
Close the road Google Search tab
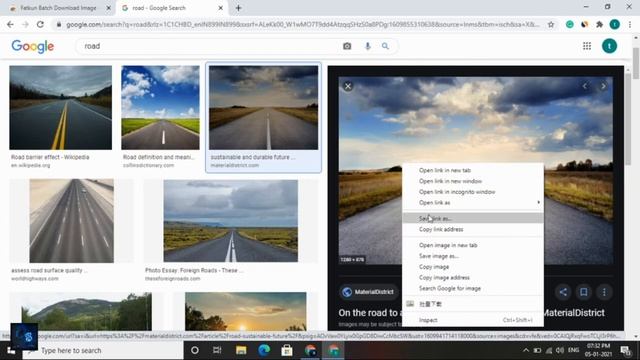pos(220,8)
